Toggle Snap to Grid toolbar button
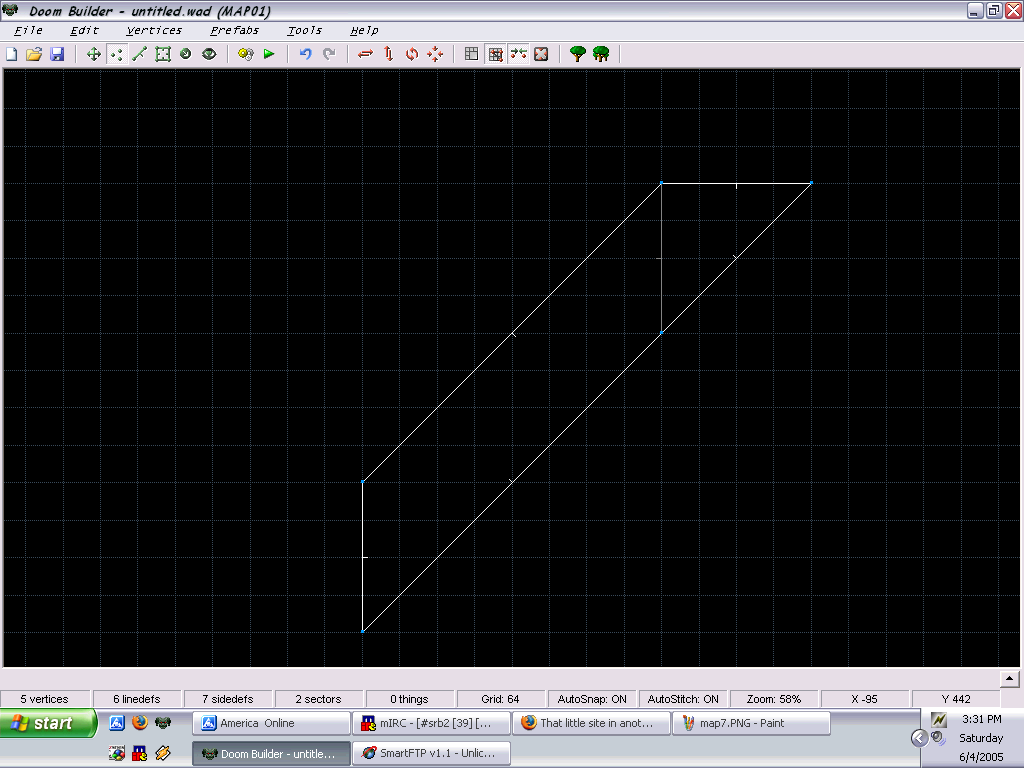The image size is (1024, 768). click(496, 54)
